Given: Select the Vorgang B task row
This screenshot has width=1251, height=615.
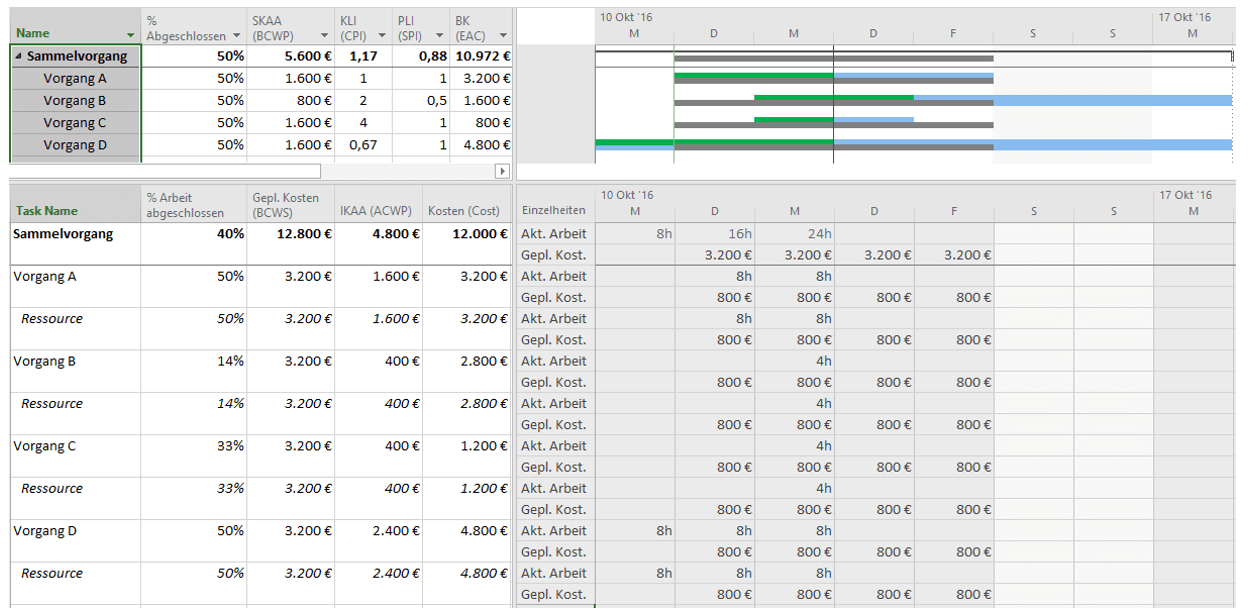Looking at the screenshot, I should [74, 100].
